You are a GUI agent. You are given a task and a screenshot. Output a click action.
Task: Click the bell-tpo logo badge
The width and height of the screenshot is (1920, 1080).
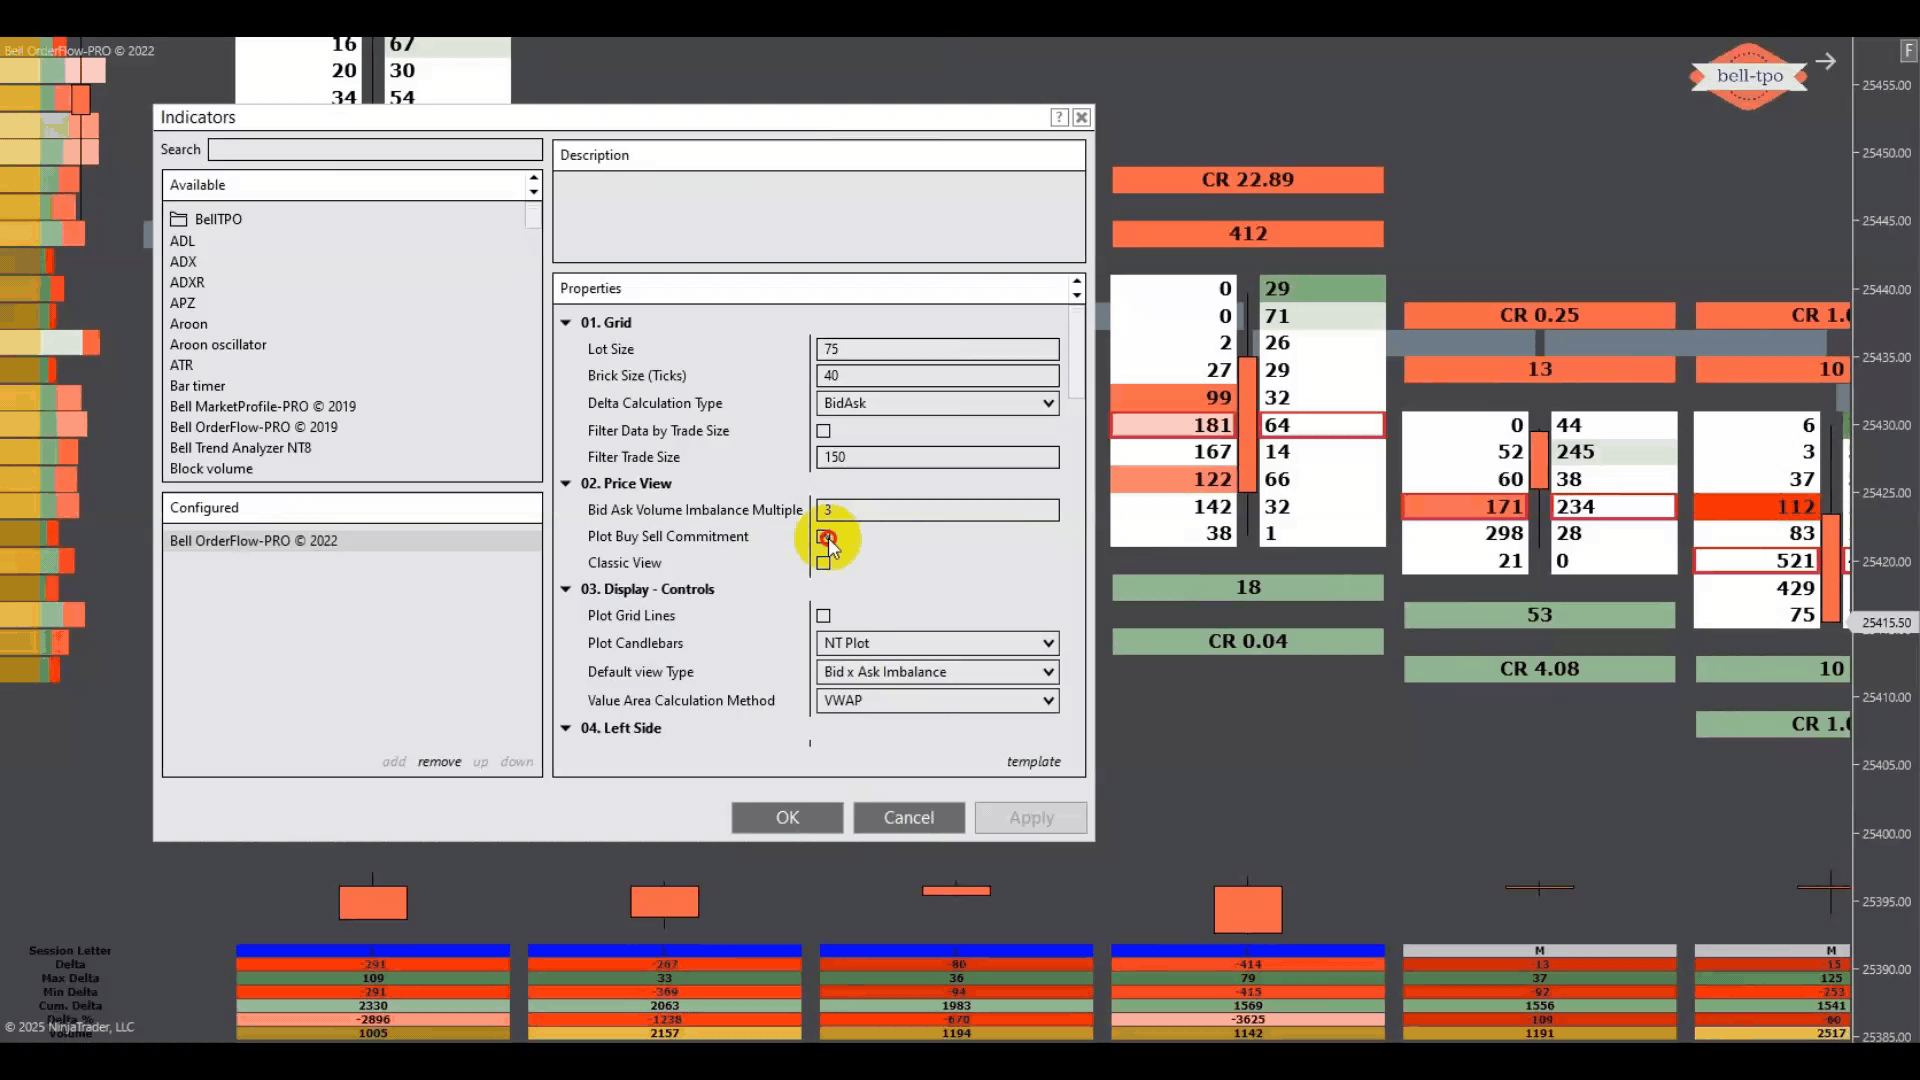click(x=1749, y=76)
